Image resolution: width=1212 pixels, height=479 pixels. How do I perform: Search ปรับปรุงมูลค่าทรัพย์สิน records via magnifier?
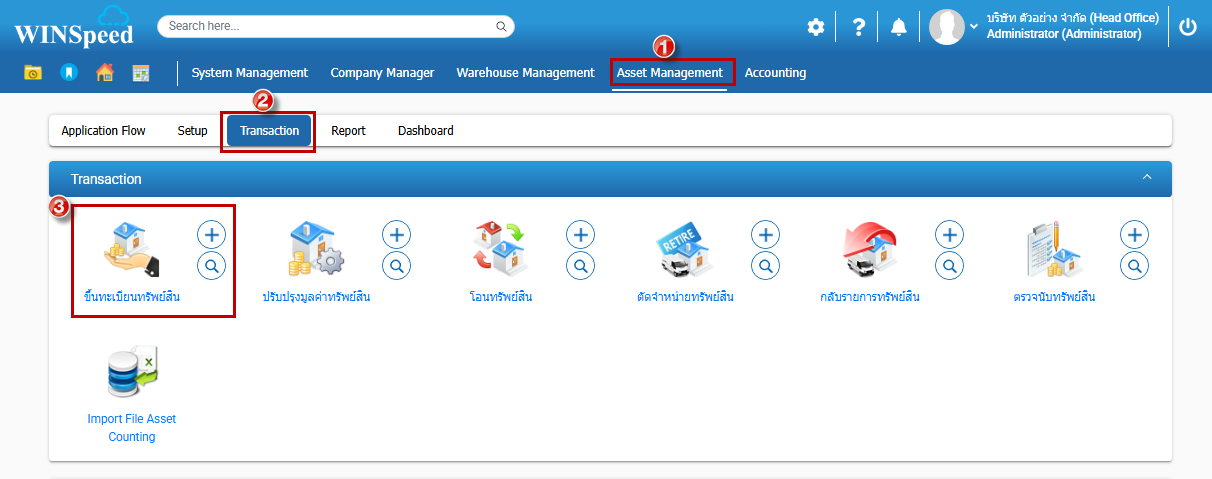tap(397, 266)
